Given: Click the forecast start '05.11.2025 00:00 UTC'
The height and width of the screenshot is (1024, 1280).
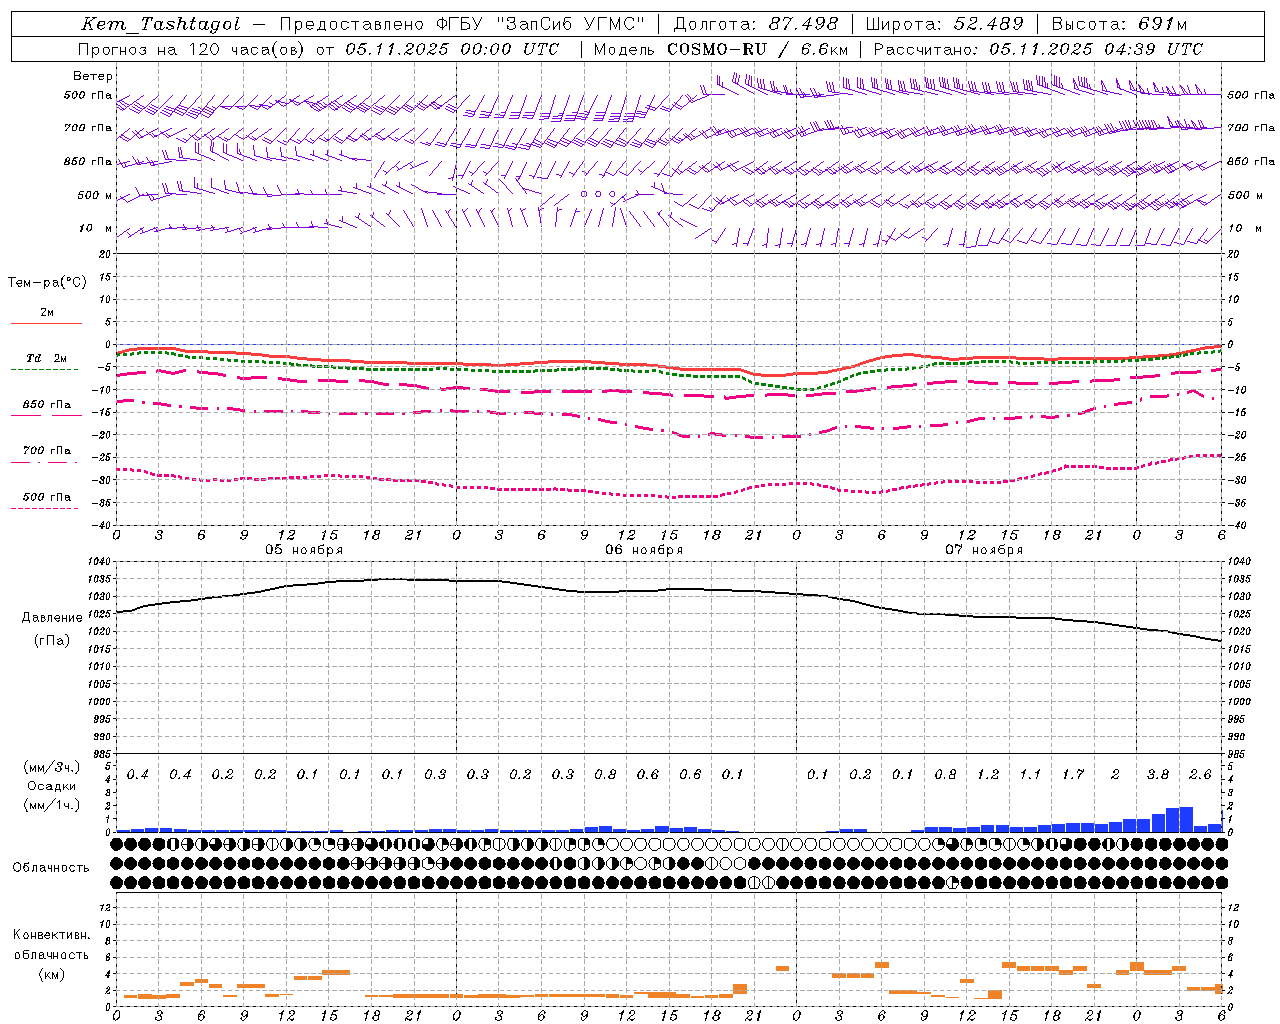Looking at the screenshot, I should [x=452, y=49].
